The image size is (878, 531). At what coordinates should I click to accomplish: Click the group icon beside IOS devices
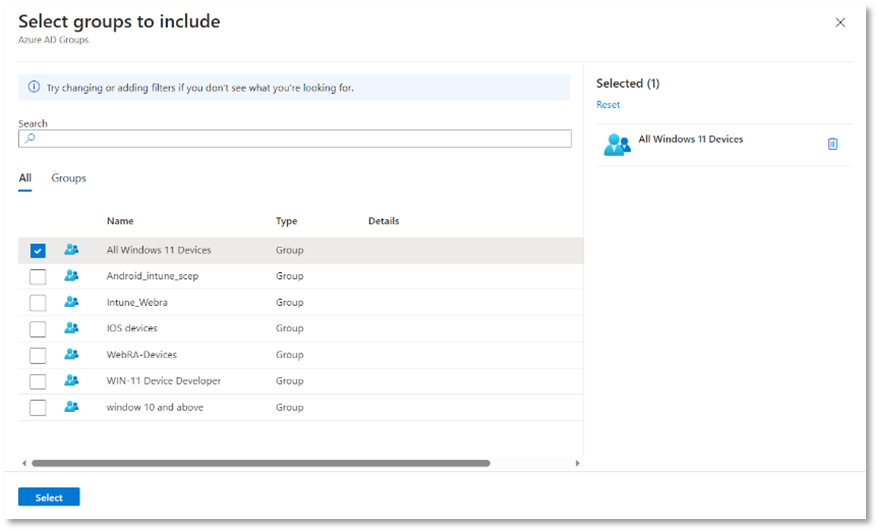(71, 328)
